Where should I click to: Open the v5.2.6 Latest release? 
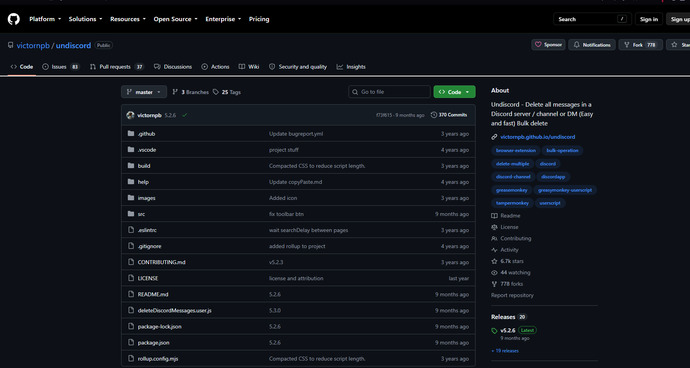pyautogui.click(x=514, y=330)
